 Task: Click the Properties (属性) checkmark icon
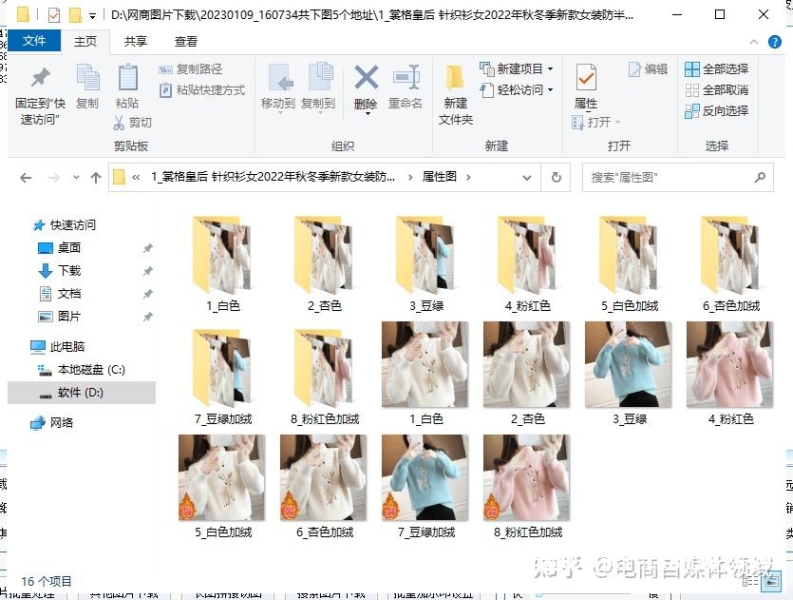[586, 78]
